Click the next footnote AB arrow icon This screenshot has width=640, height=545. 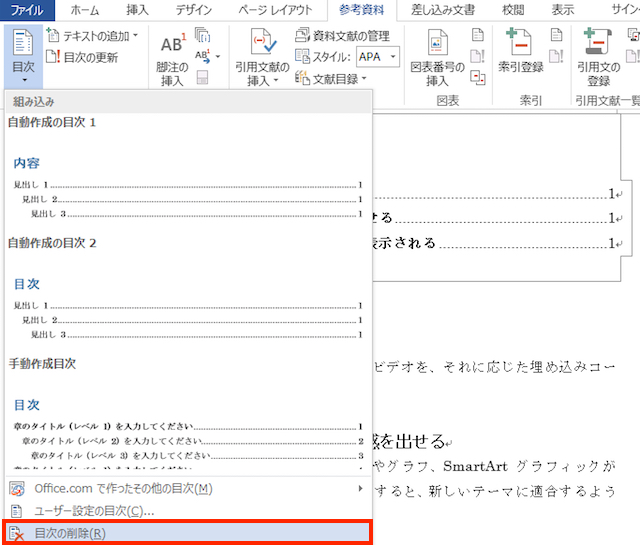click(x=202, y=56)
